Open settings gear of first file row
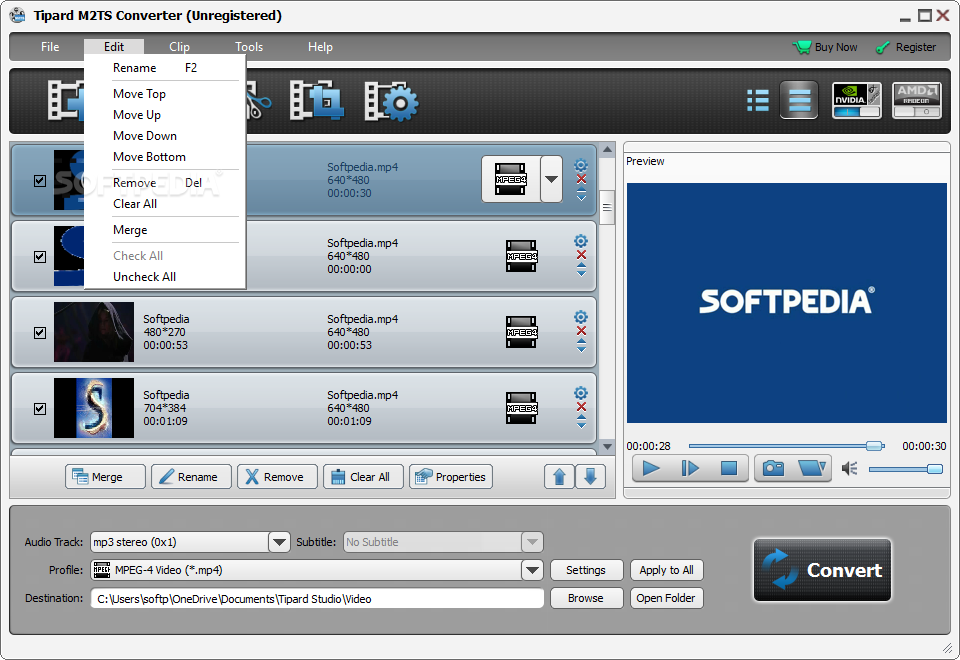This screenshot has height=660, width=960. 581,165
